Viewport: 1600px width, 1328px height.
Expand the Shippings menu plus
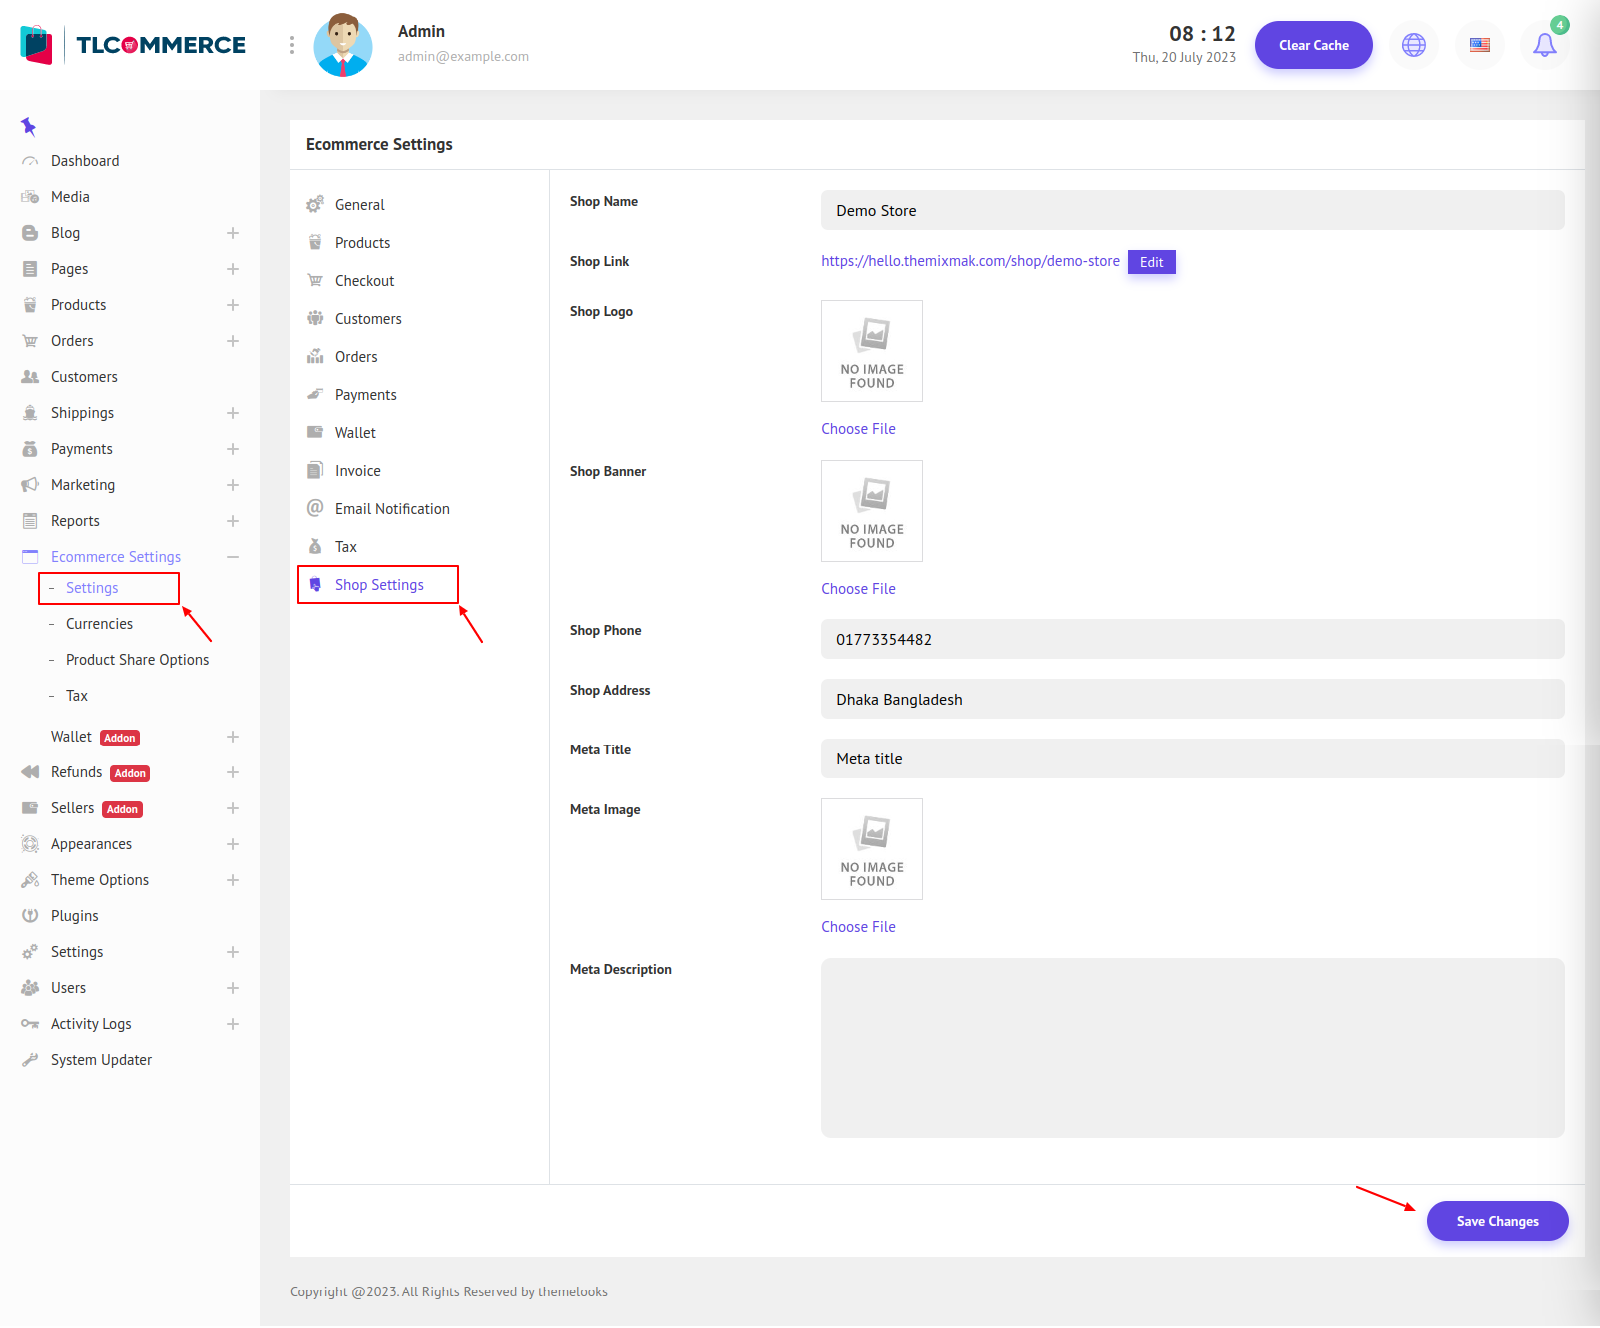[x=233, y=413]
